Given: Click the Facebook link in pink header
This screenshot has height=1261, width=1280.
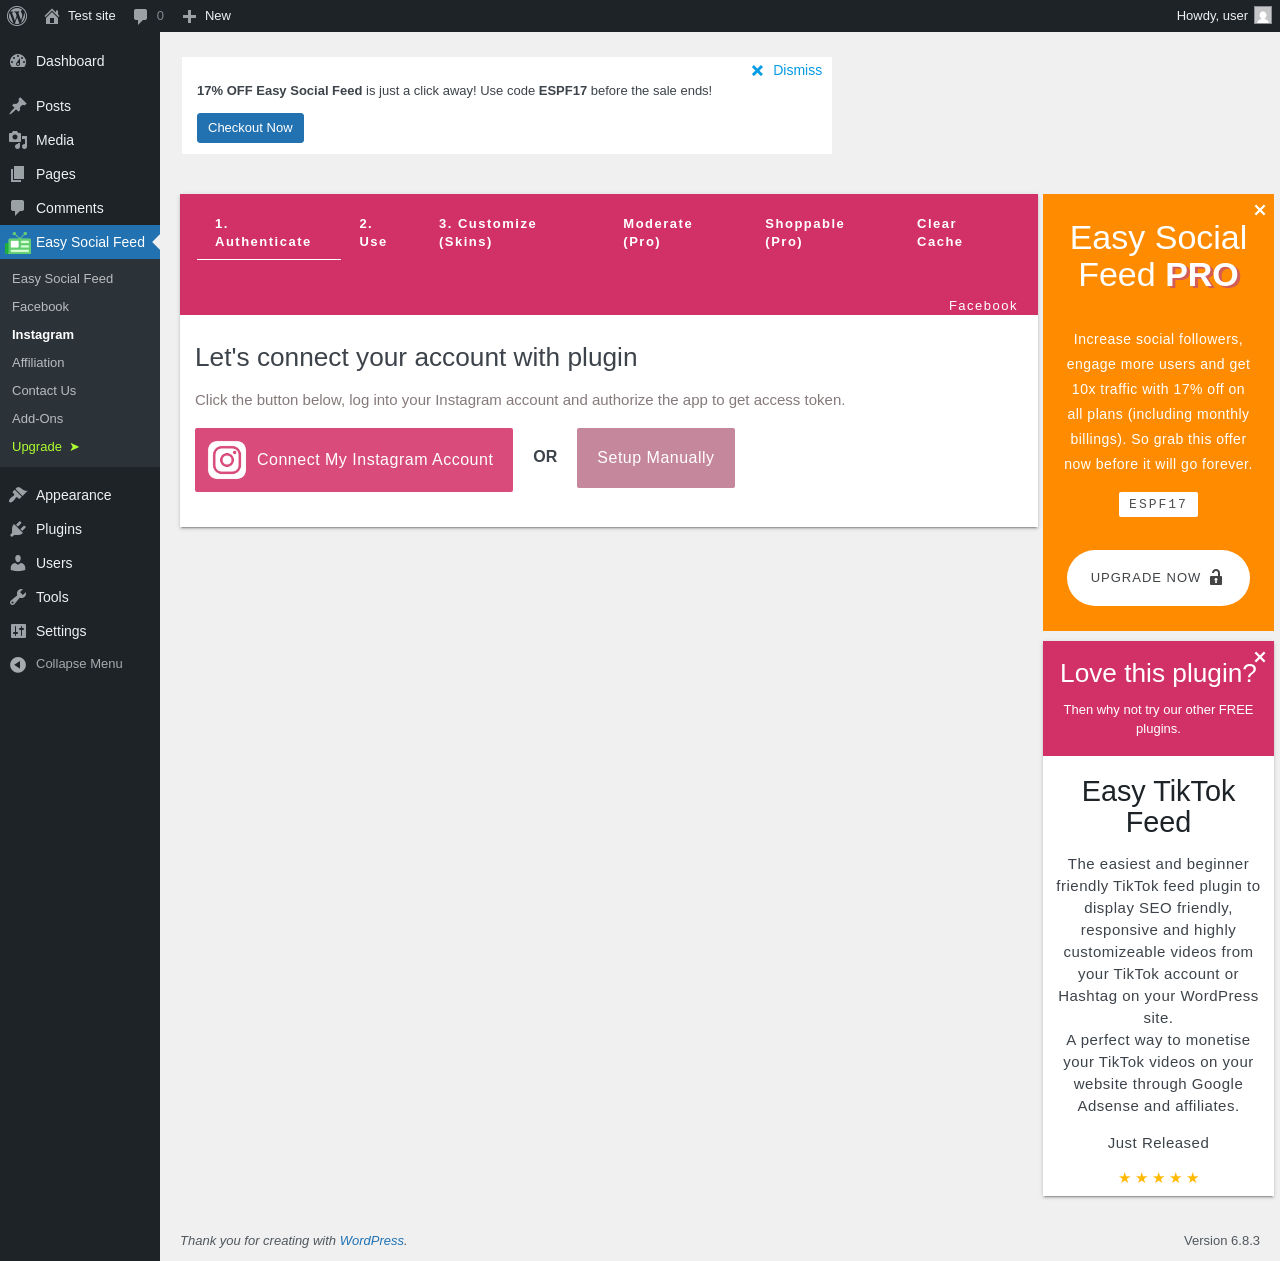Looking at the screenshot, I should (983, 306).
